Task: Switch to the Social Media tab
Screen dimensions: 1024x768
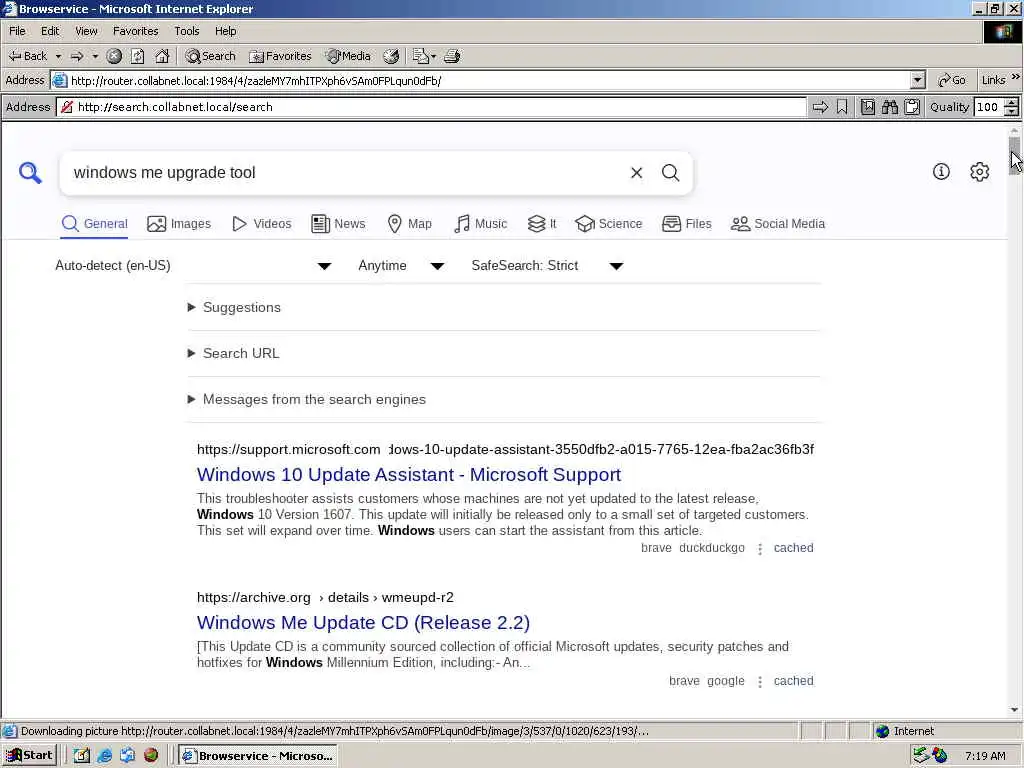Action: click(x=778, y=224)
